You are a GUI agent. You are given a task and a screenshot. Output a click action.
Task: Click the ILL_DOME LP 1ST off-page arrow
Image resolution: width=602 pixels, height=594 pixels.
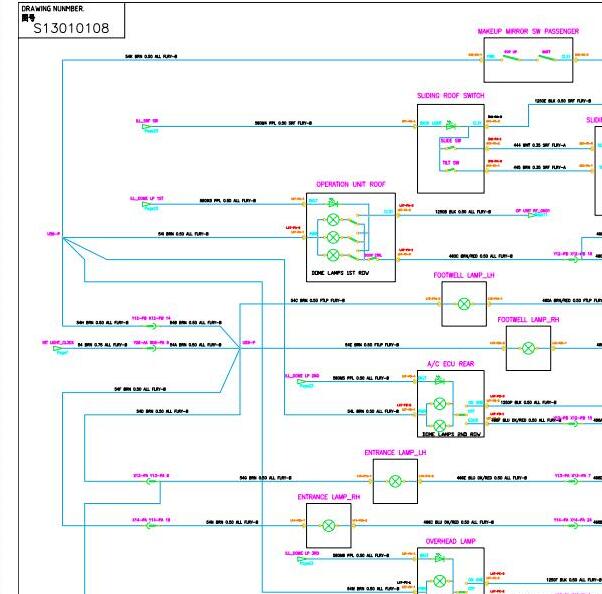click(147, 204)
